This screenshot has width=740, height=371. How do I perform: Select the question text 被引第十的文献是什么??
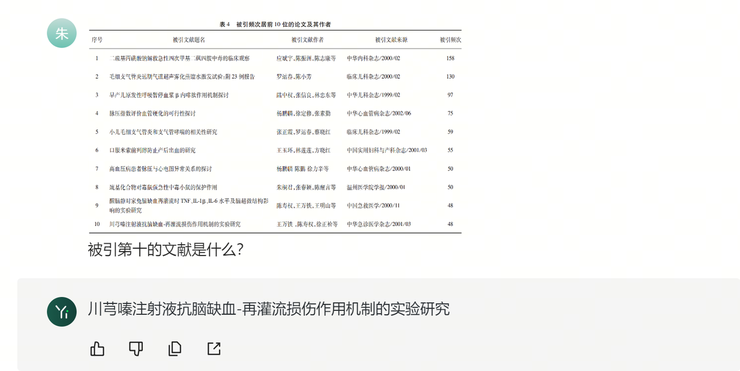166,249
